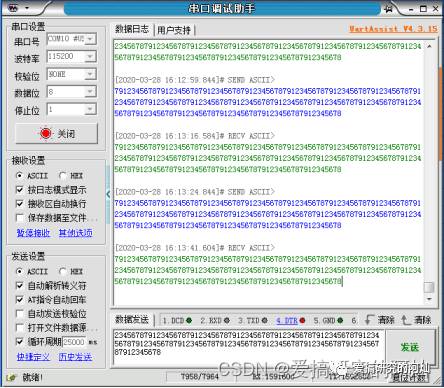Open the 波特率 115200 dropdown
Viewport: 444px width, 388px height.
point(90,57)
